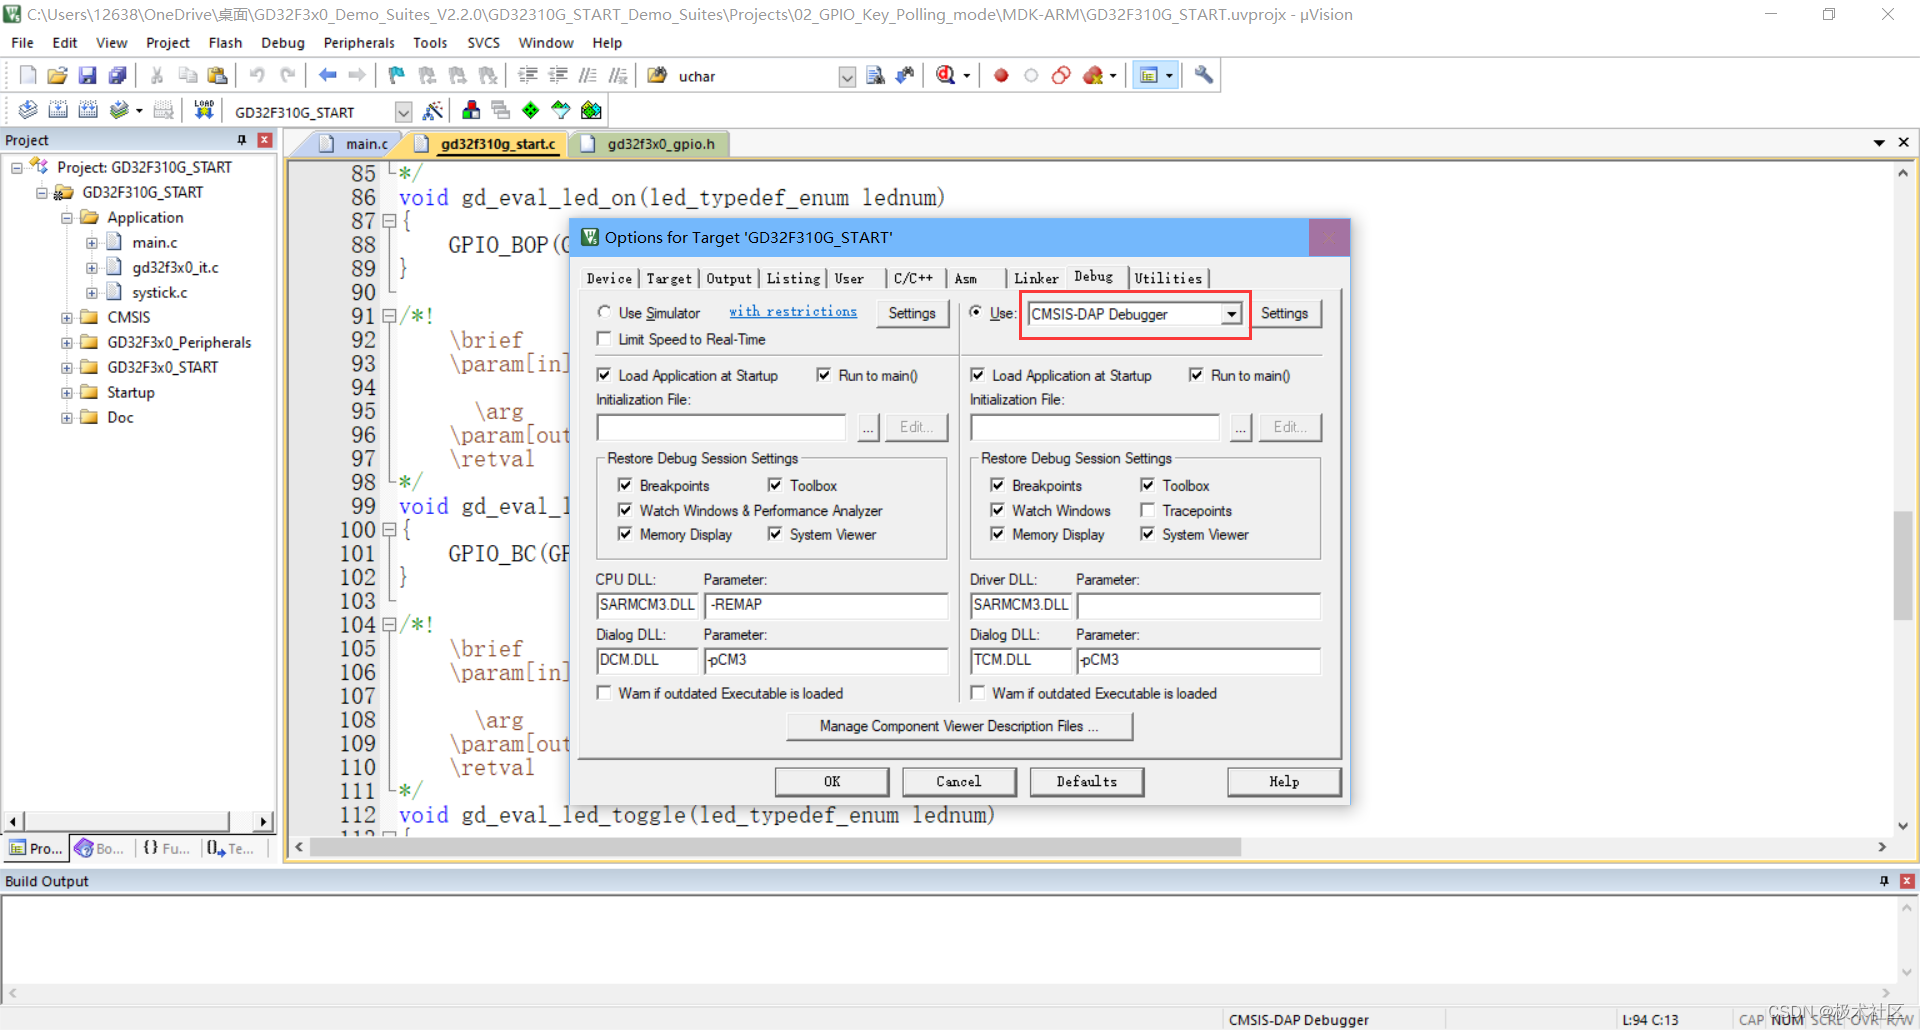Toggle hardware-side Memory Display checkbox
The height and width of the screenshot is (1030, 1920).
tap(998, 534)
